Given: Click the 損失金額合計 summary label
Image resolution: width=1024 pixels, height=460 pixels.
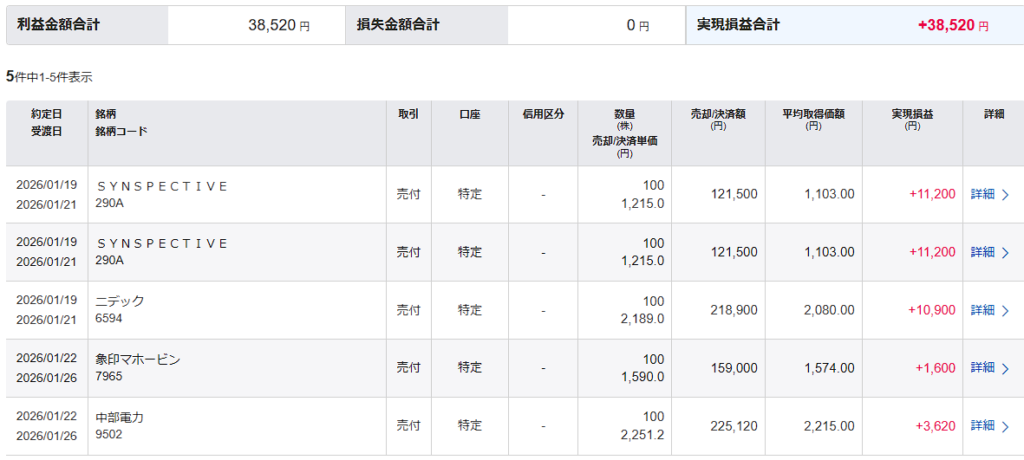Looking at the screenshot, I should pos(398,24).
